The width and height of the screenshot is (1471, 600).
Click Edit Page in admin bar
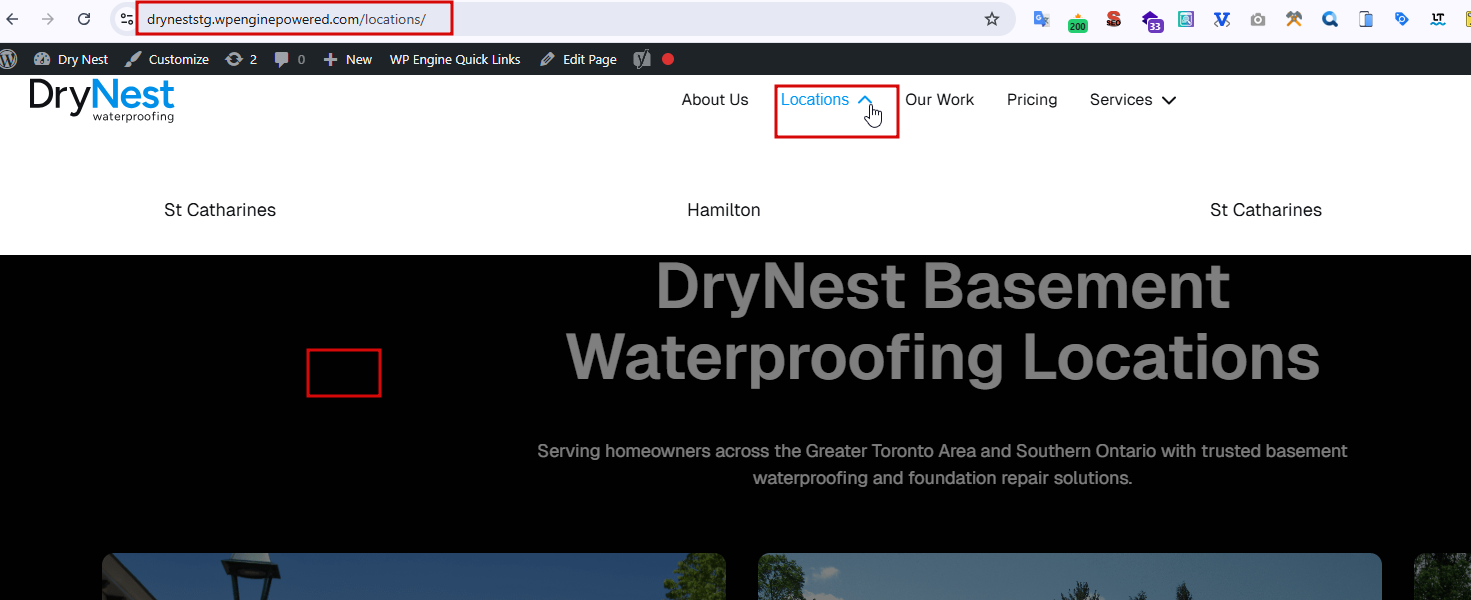(578, 59)
